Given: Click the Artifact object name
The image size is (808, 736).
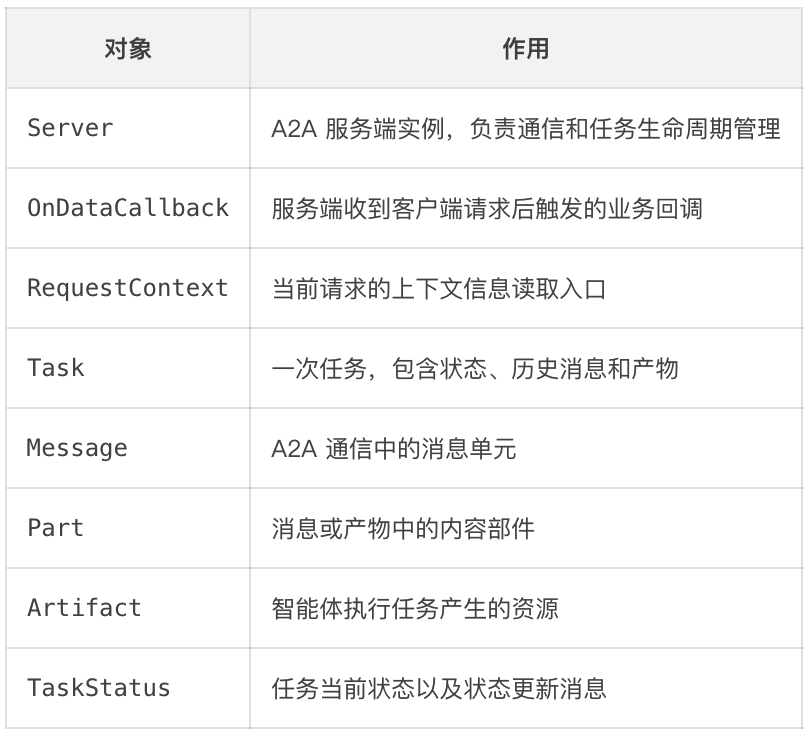Looking at the screenshot, I should click(x=85, y=608).
